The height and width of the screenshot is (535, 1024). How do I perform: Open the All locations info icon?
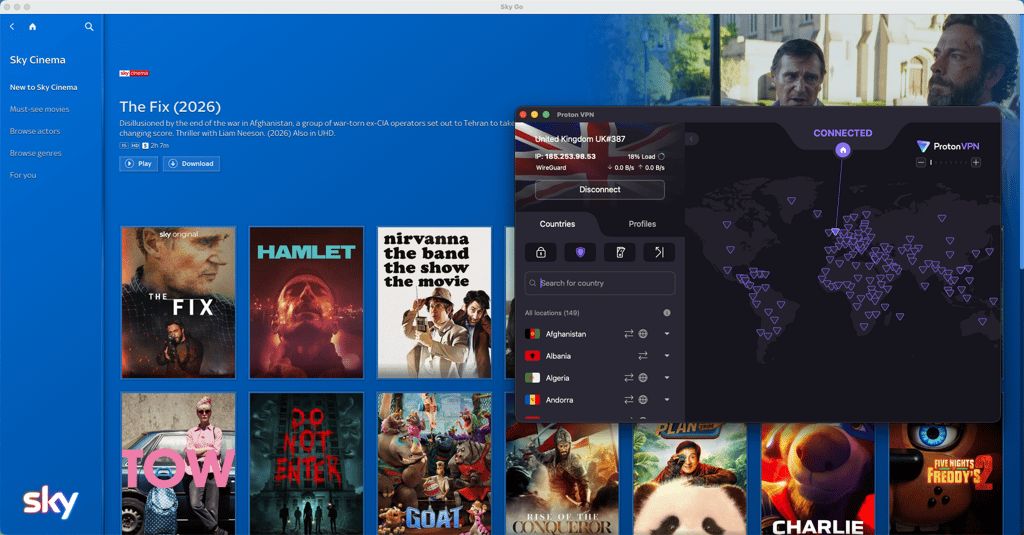click(667, 313)
